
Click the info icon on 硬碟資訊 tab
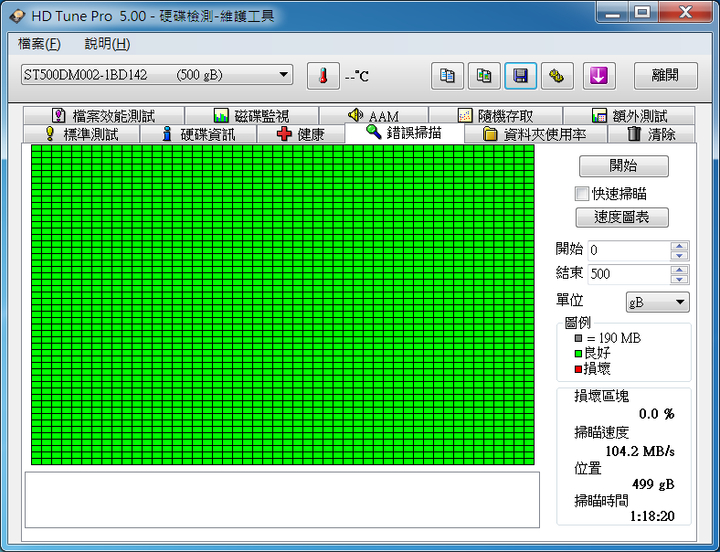tap(167, 134)
